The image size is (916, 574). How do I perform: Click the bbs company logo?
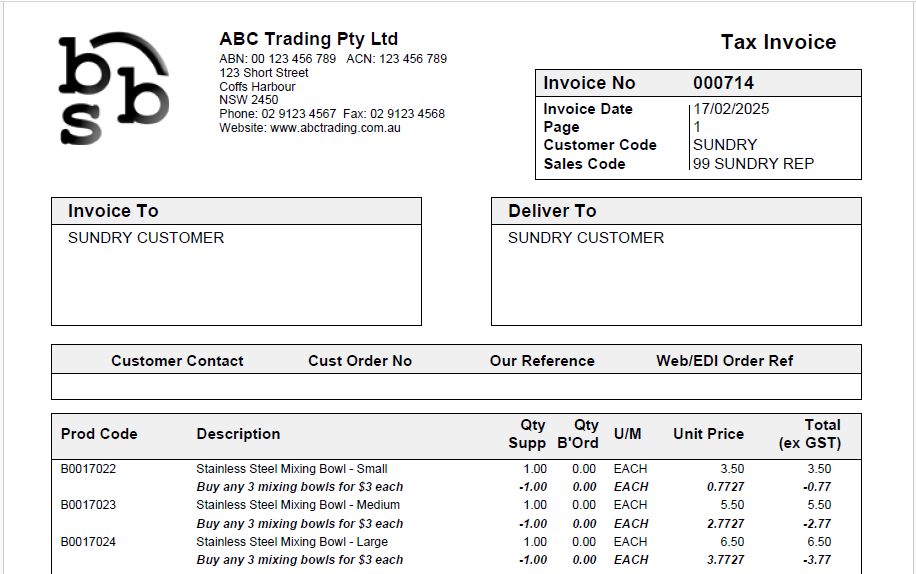pos(113,88)
